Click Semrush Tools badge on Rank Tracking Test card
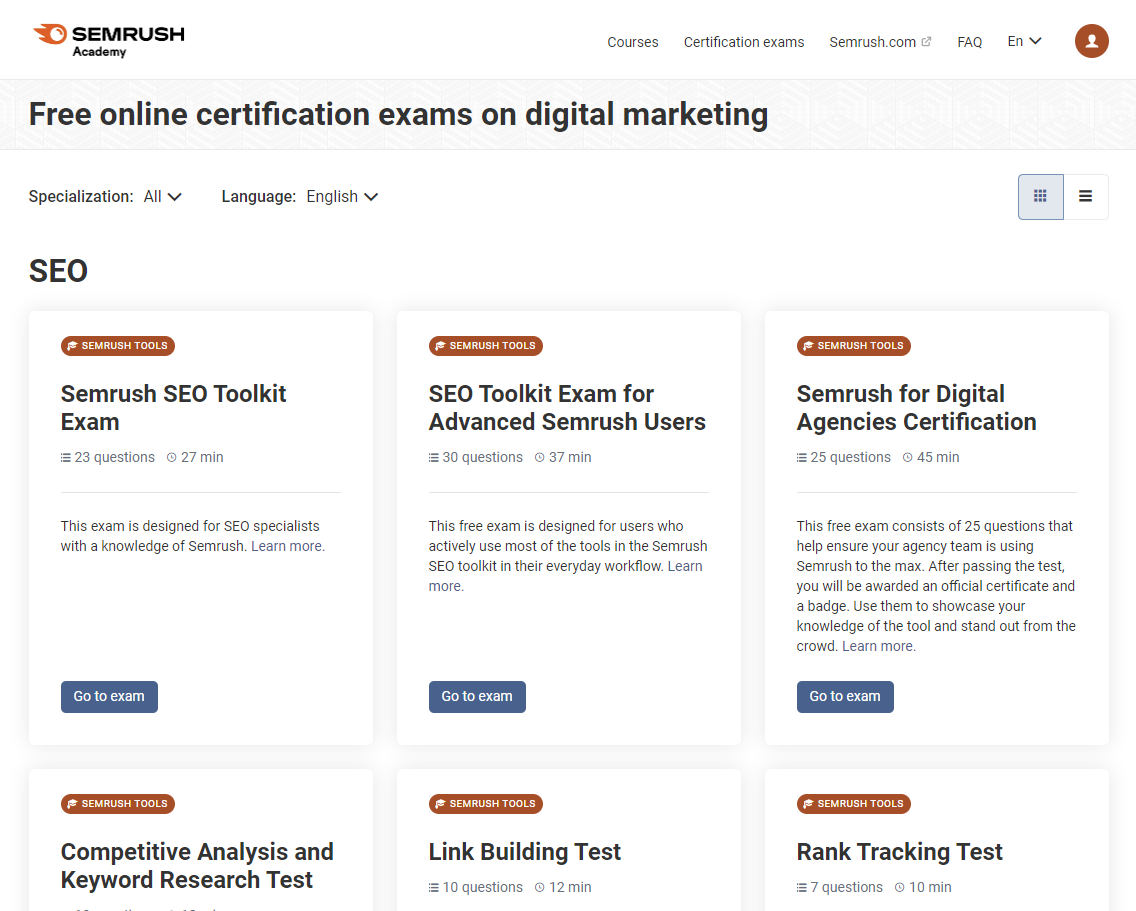This screenshot has width=1136, height=911. click(x=853, y=804)
